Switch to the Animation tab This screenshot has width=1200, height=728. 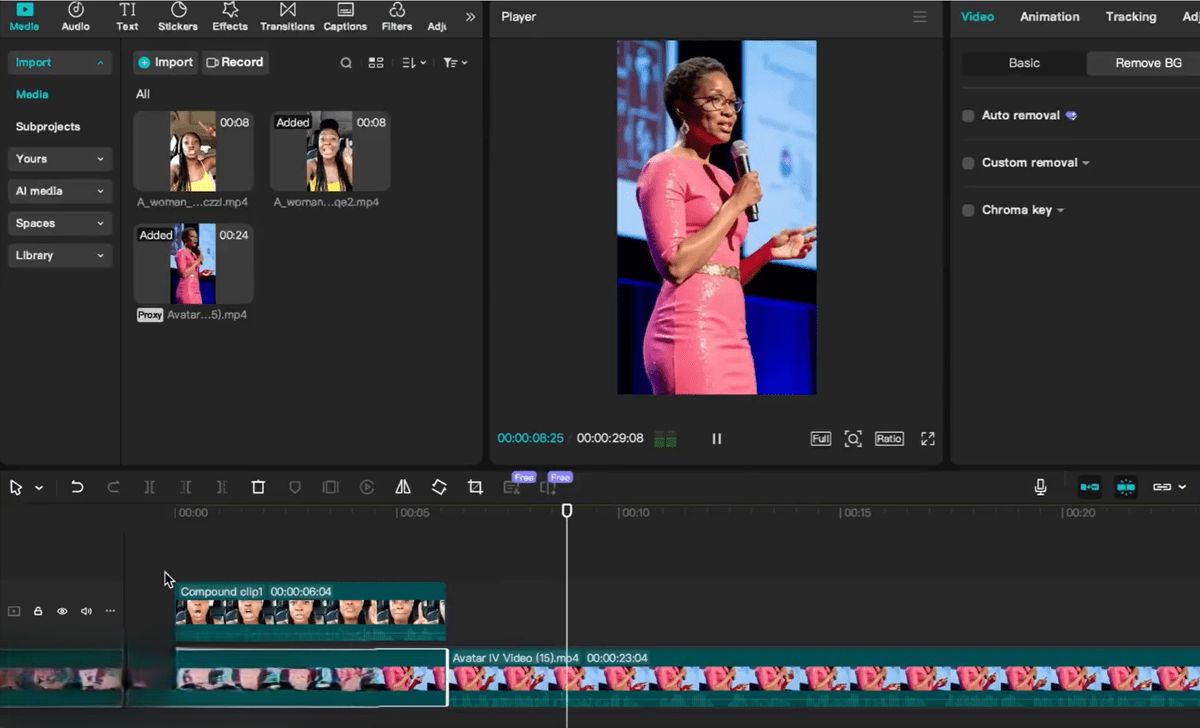coord(1049,17)
